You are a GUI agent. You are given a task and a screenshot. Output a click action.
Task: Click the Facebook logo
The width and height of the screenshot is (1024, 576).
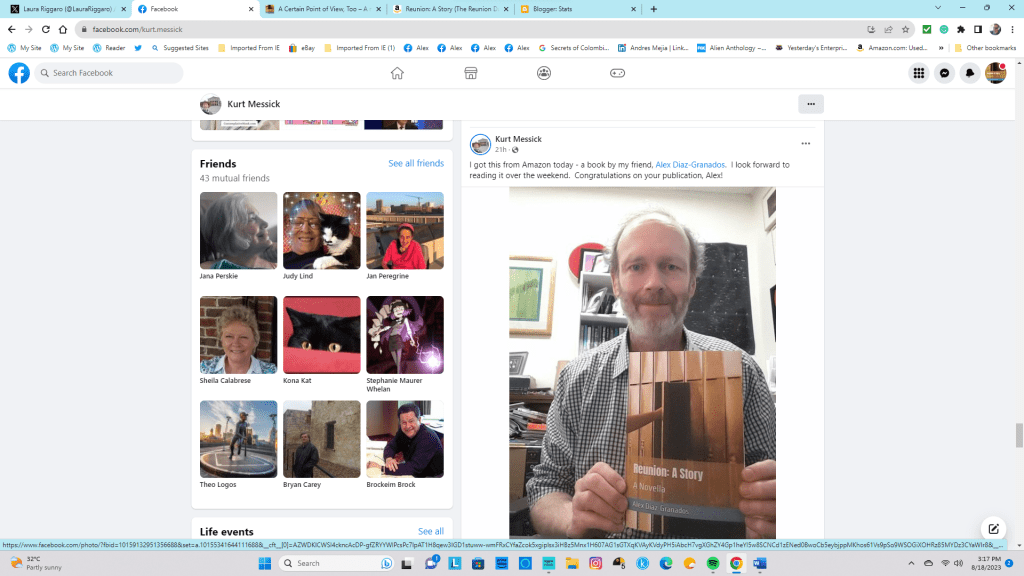pyautogui.click(x=19, y=73)
